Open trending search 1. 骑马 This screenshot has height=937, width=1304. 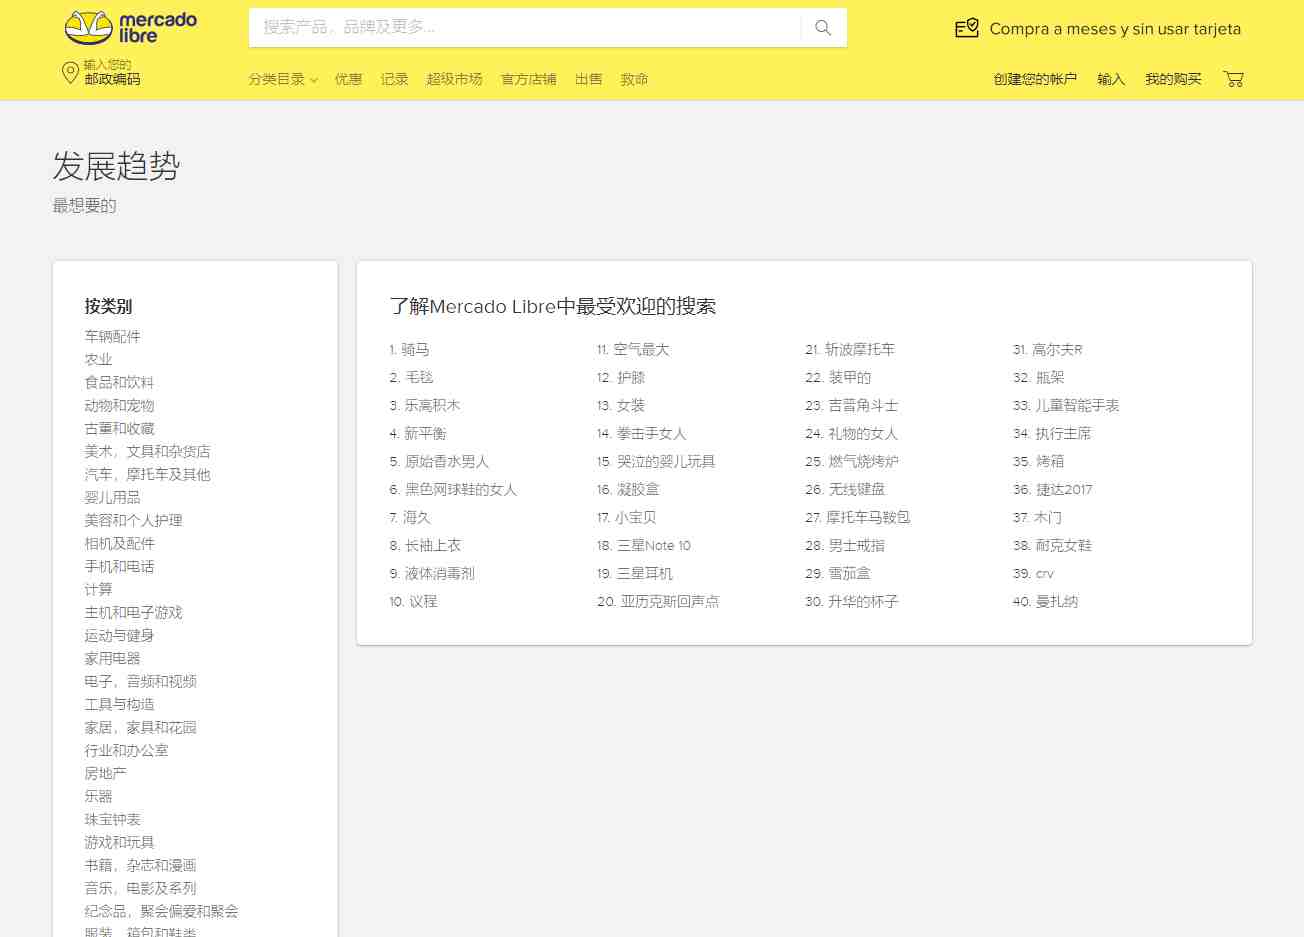pos(409,349)
